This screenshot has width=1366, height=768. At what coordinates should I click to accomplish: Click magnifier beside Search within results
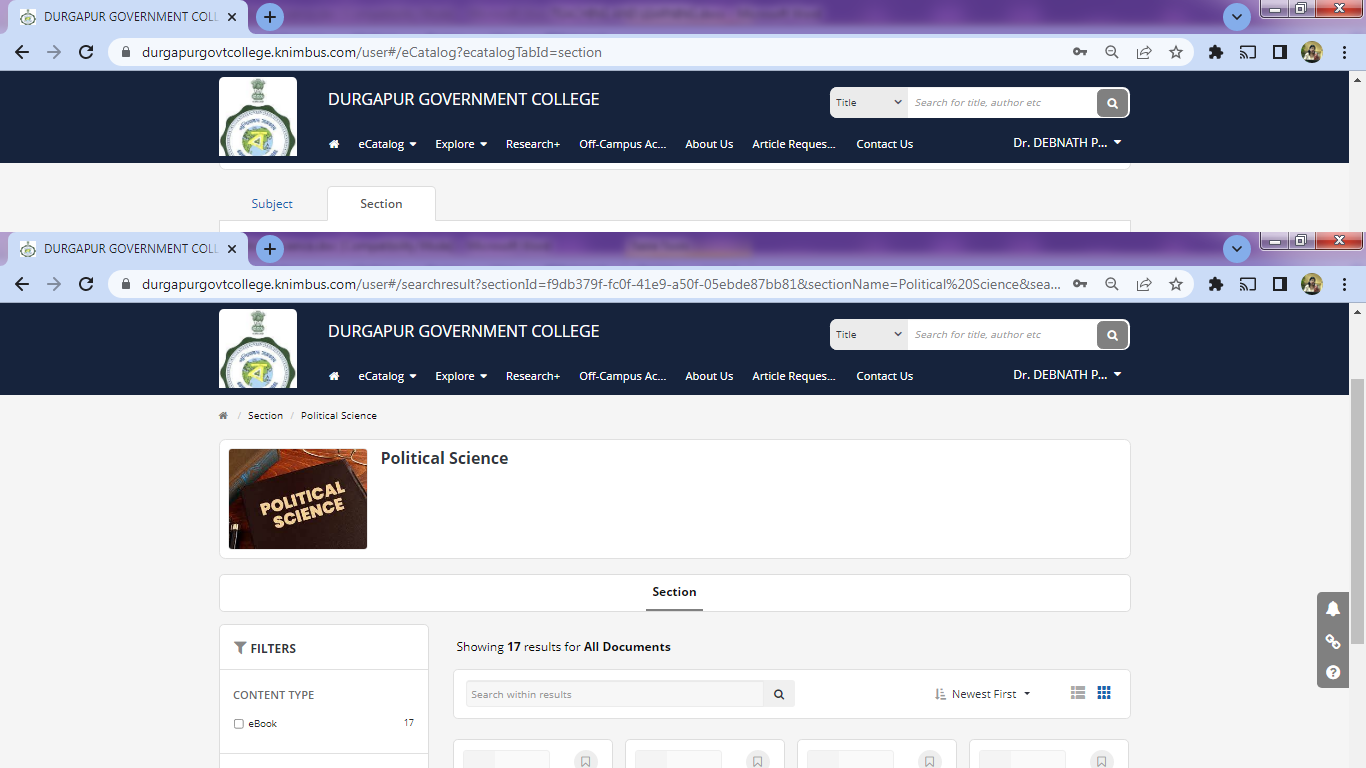pyautogui.click(x=779, y=694)
